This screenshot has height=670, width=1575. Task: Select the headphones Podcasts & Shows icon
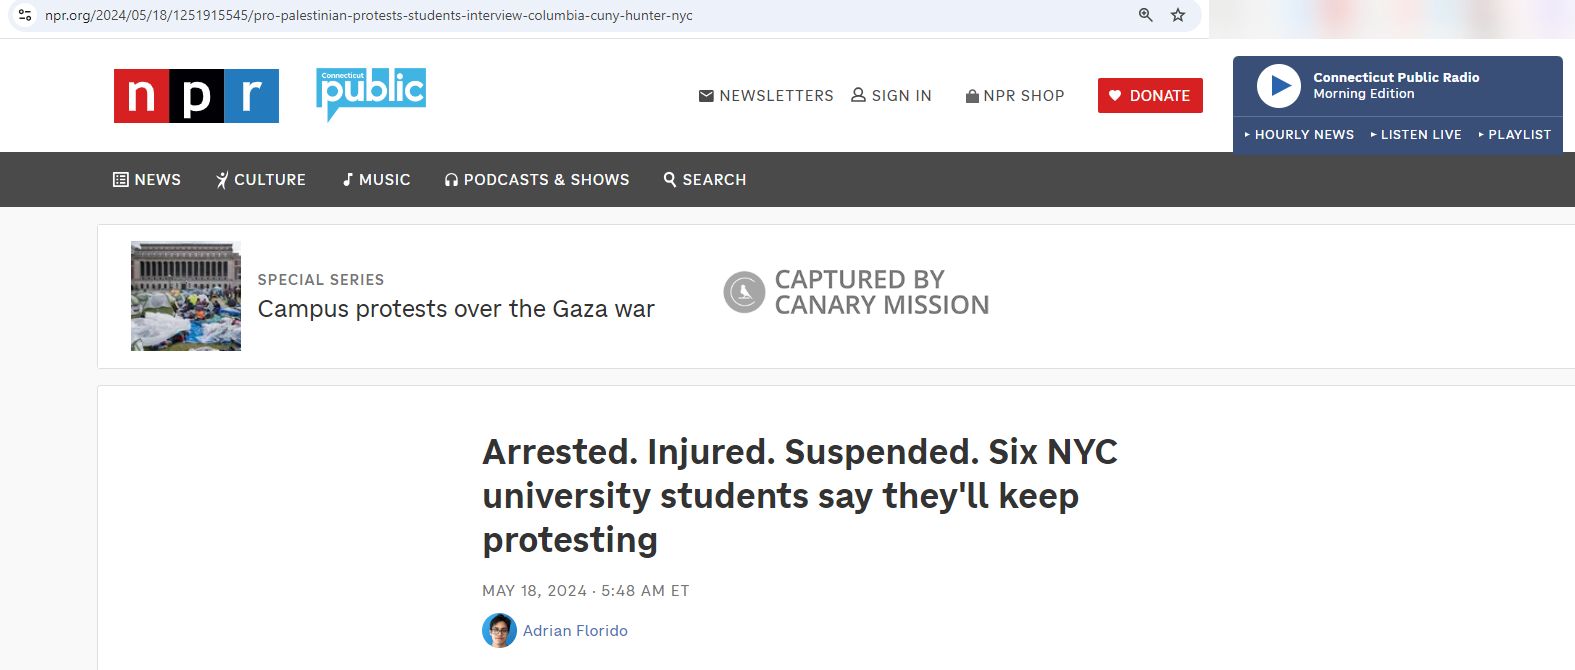click(451, 179)
